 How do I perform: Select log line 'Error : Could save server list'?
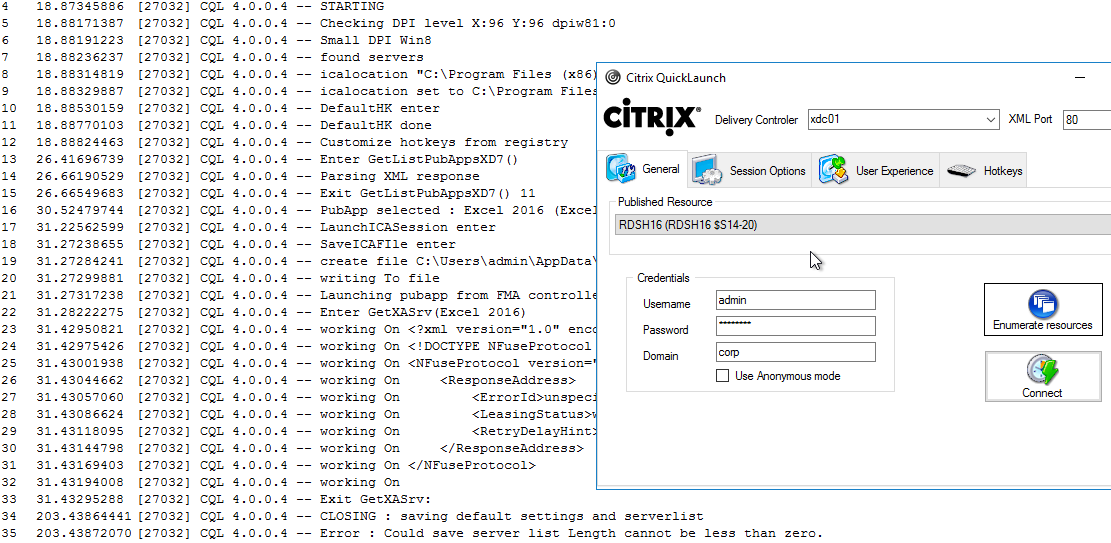click(x=412, y=534)
